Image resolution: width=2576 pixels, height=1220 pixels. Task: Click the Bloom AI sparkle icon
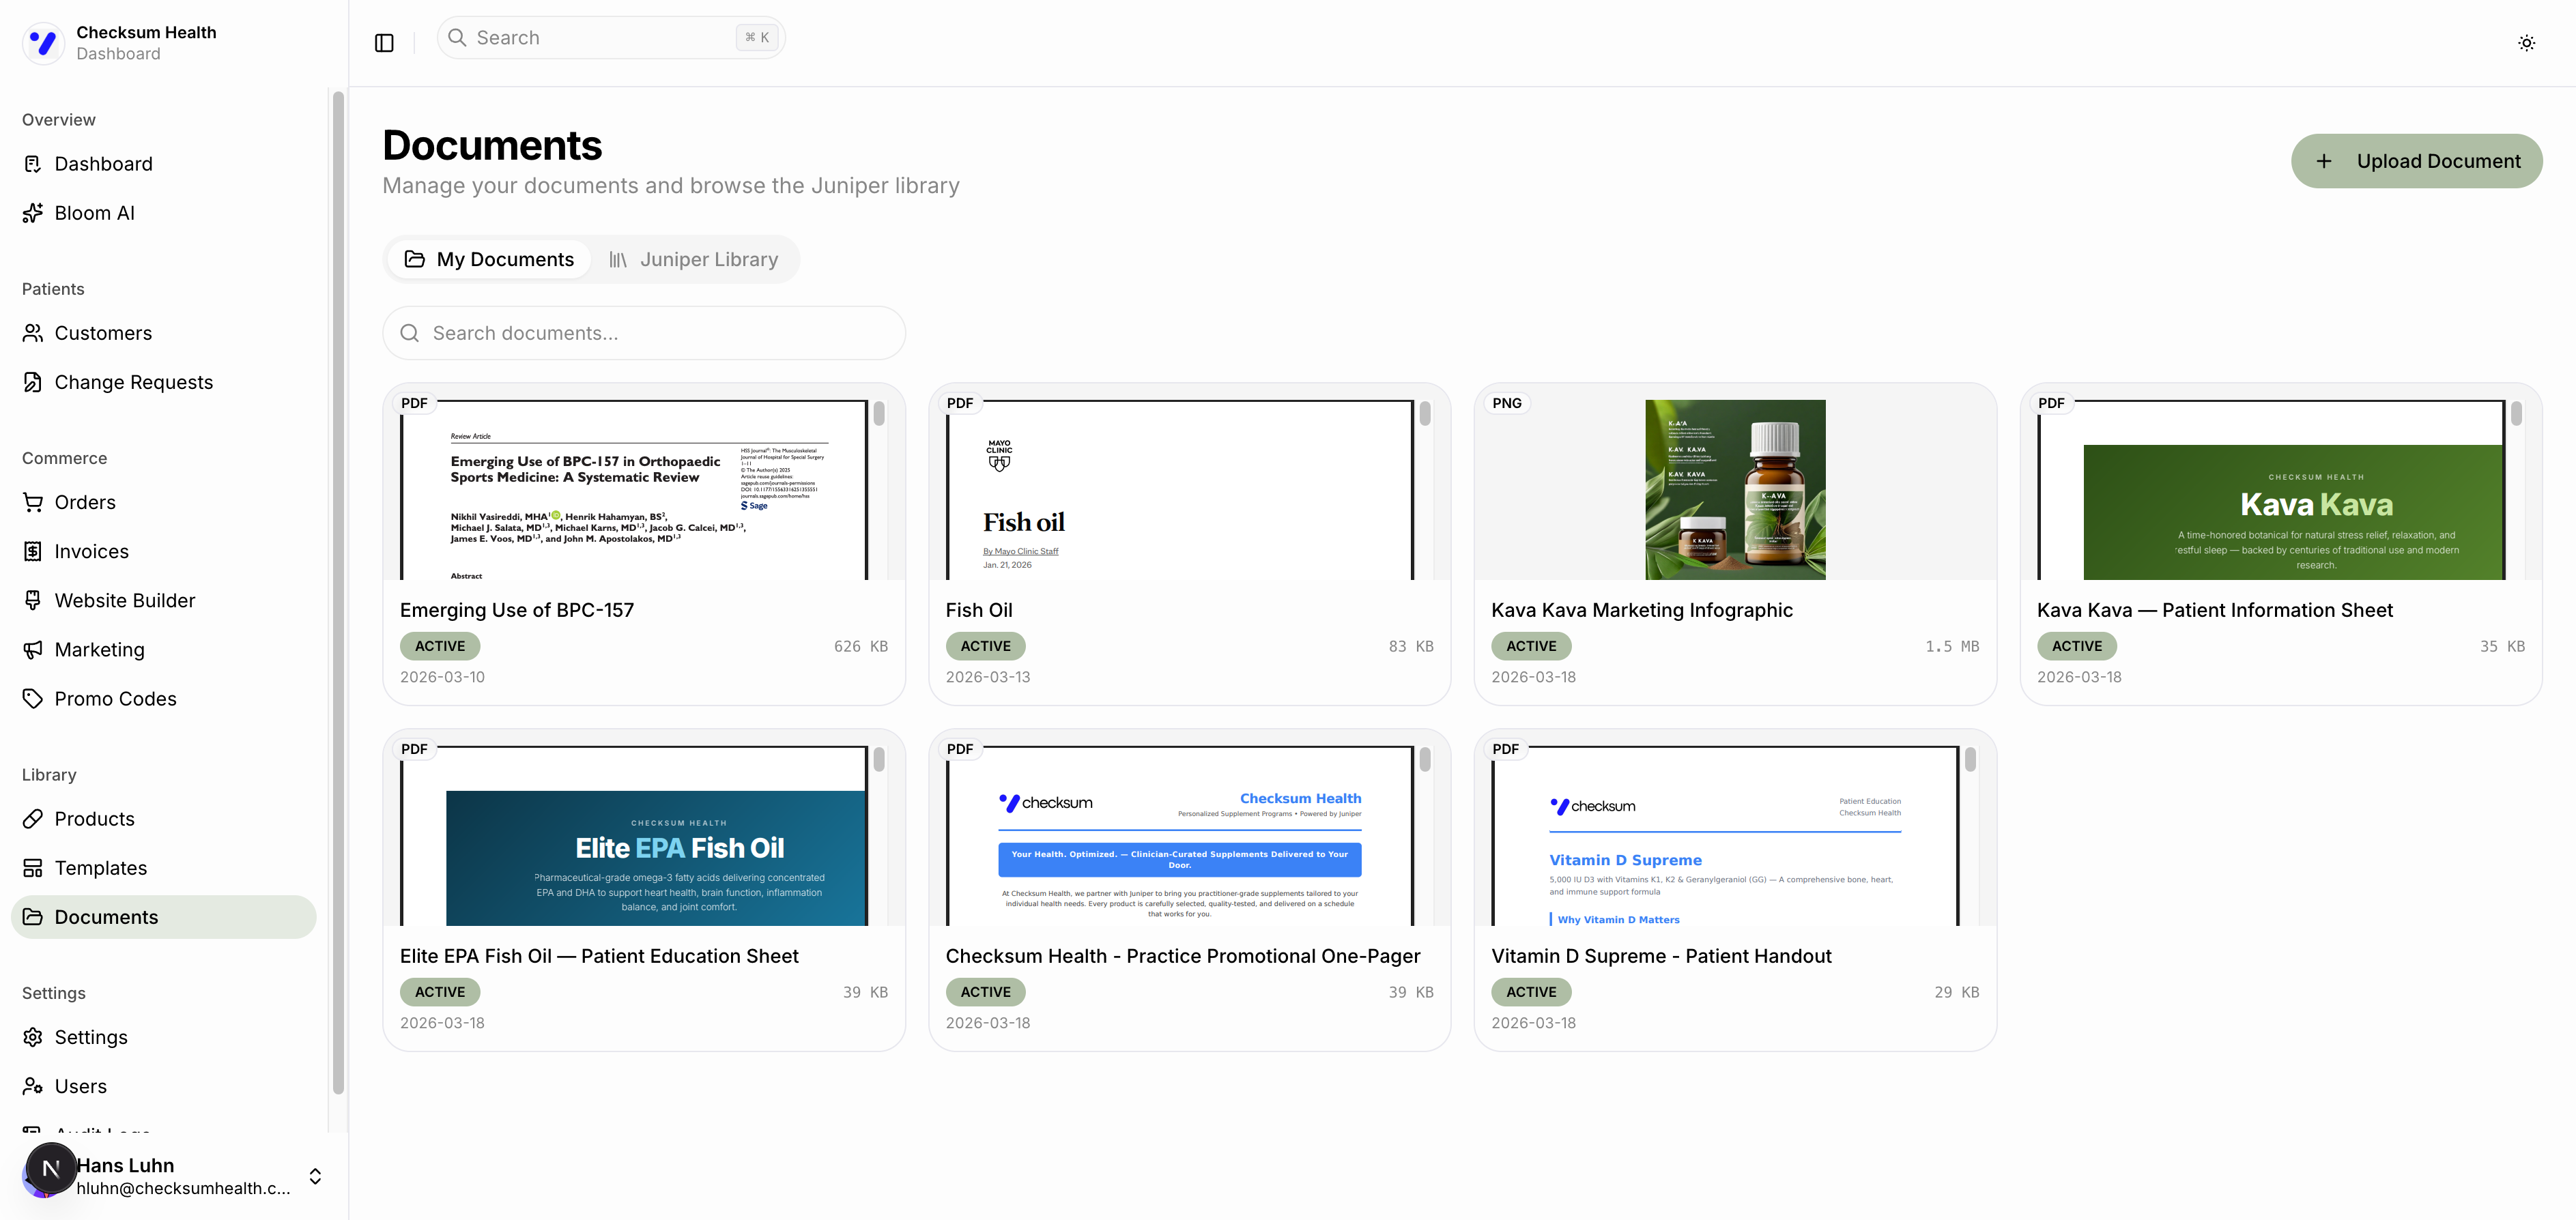33,213
